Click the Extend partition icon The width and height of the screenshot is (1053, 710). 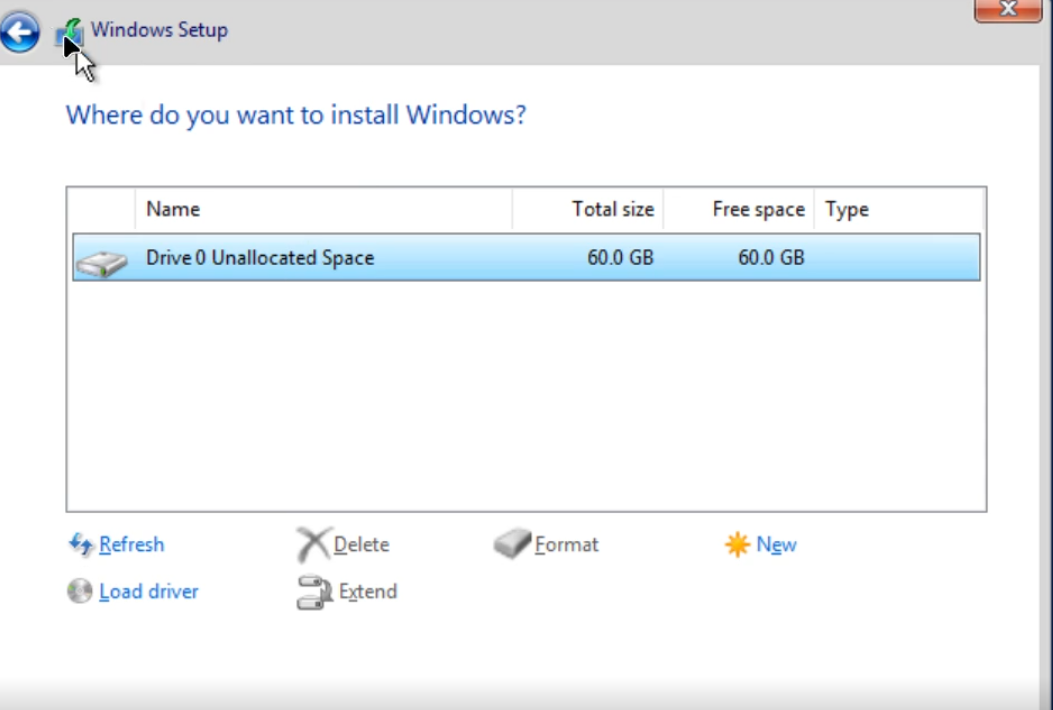coord(313,592)
